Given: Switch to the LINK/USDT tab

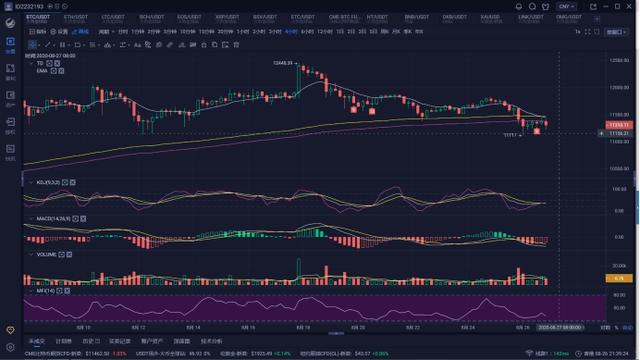Looking at the screenshot, I should 531,19.
